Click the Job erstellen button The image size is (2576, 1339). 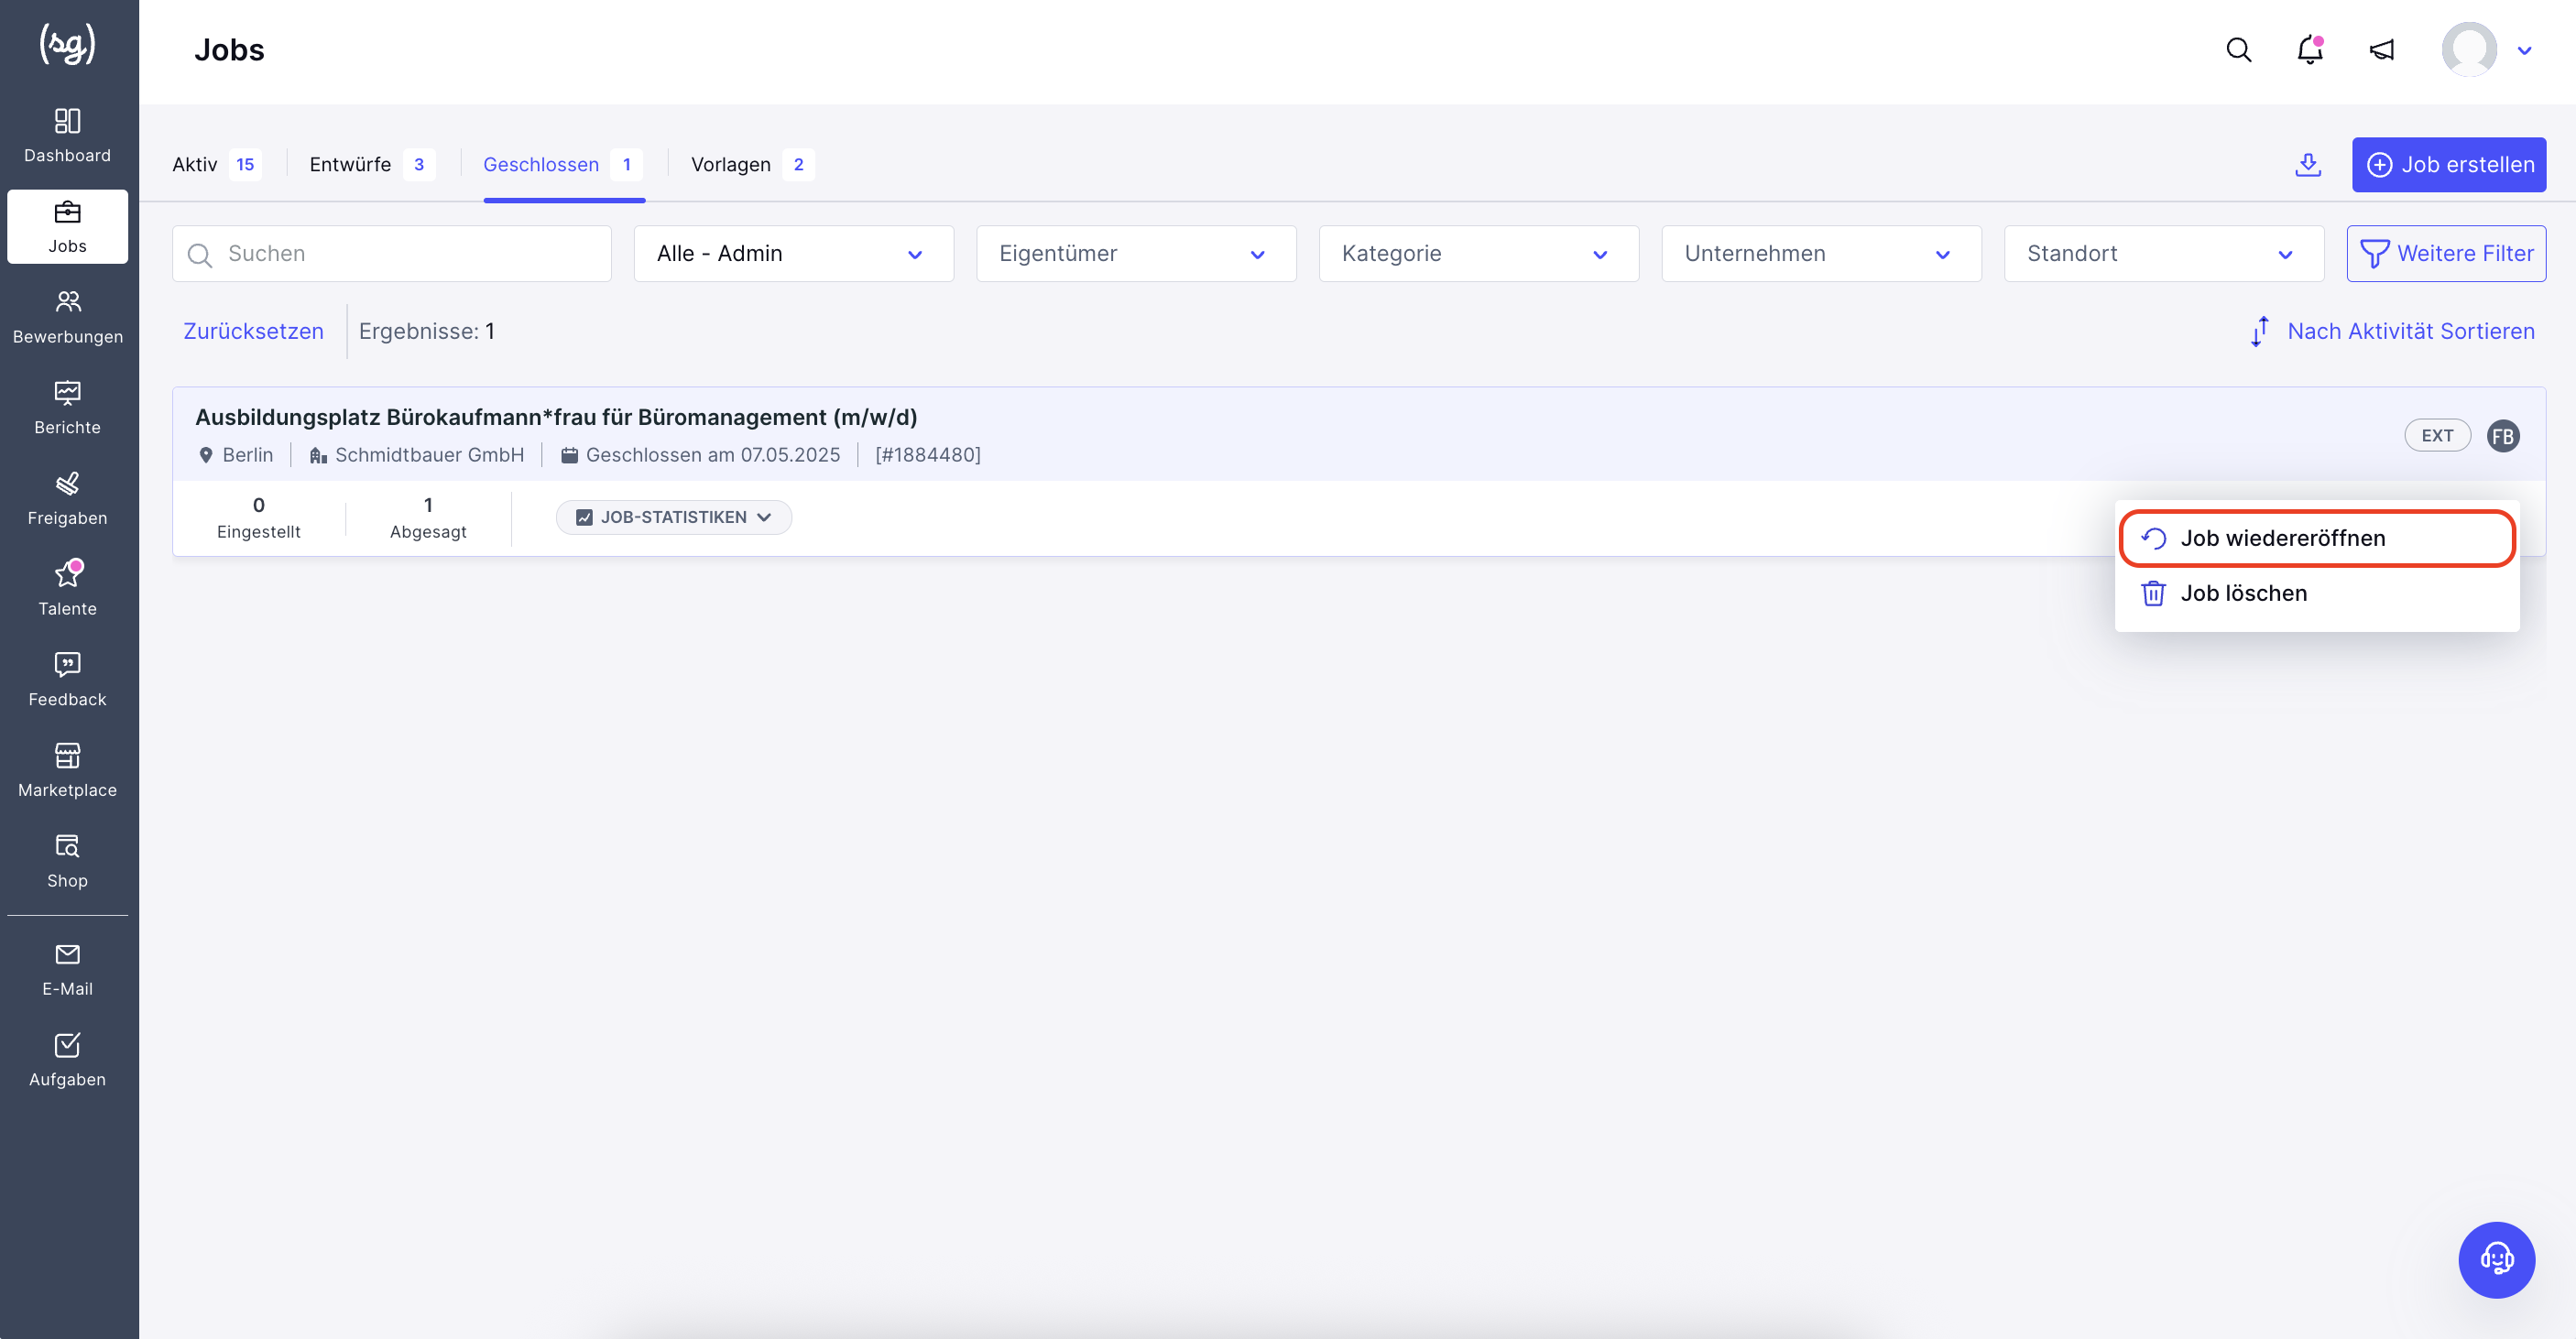(2449, 164)
